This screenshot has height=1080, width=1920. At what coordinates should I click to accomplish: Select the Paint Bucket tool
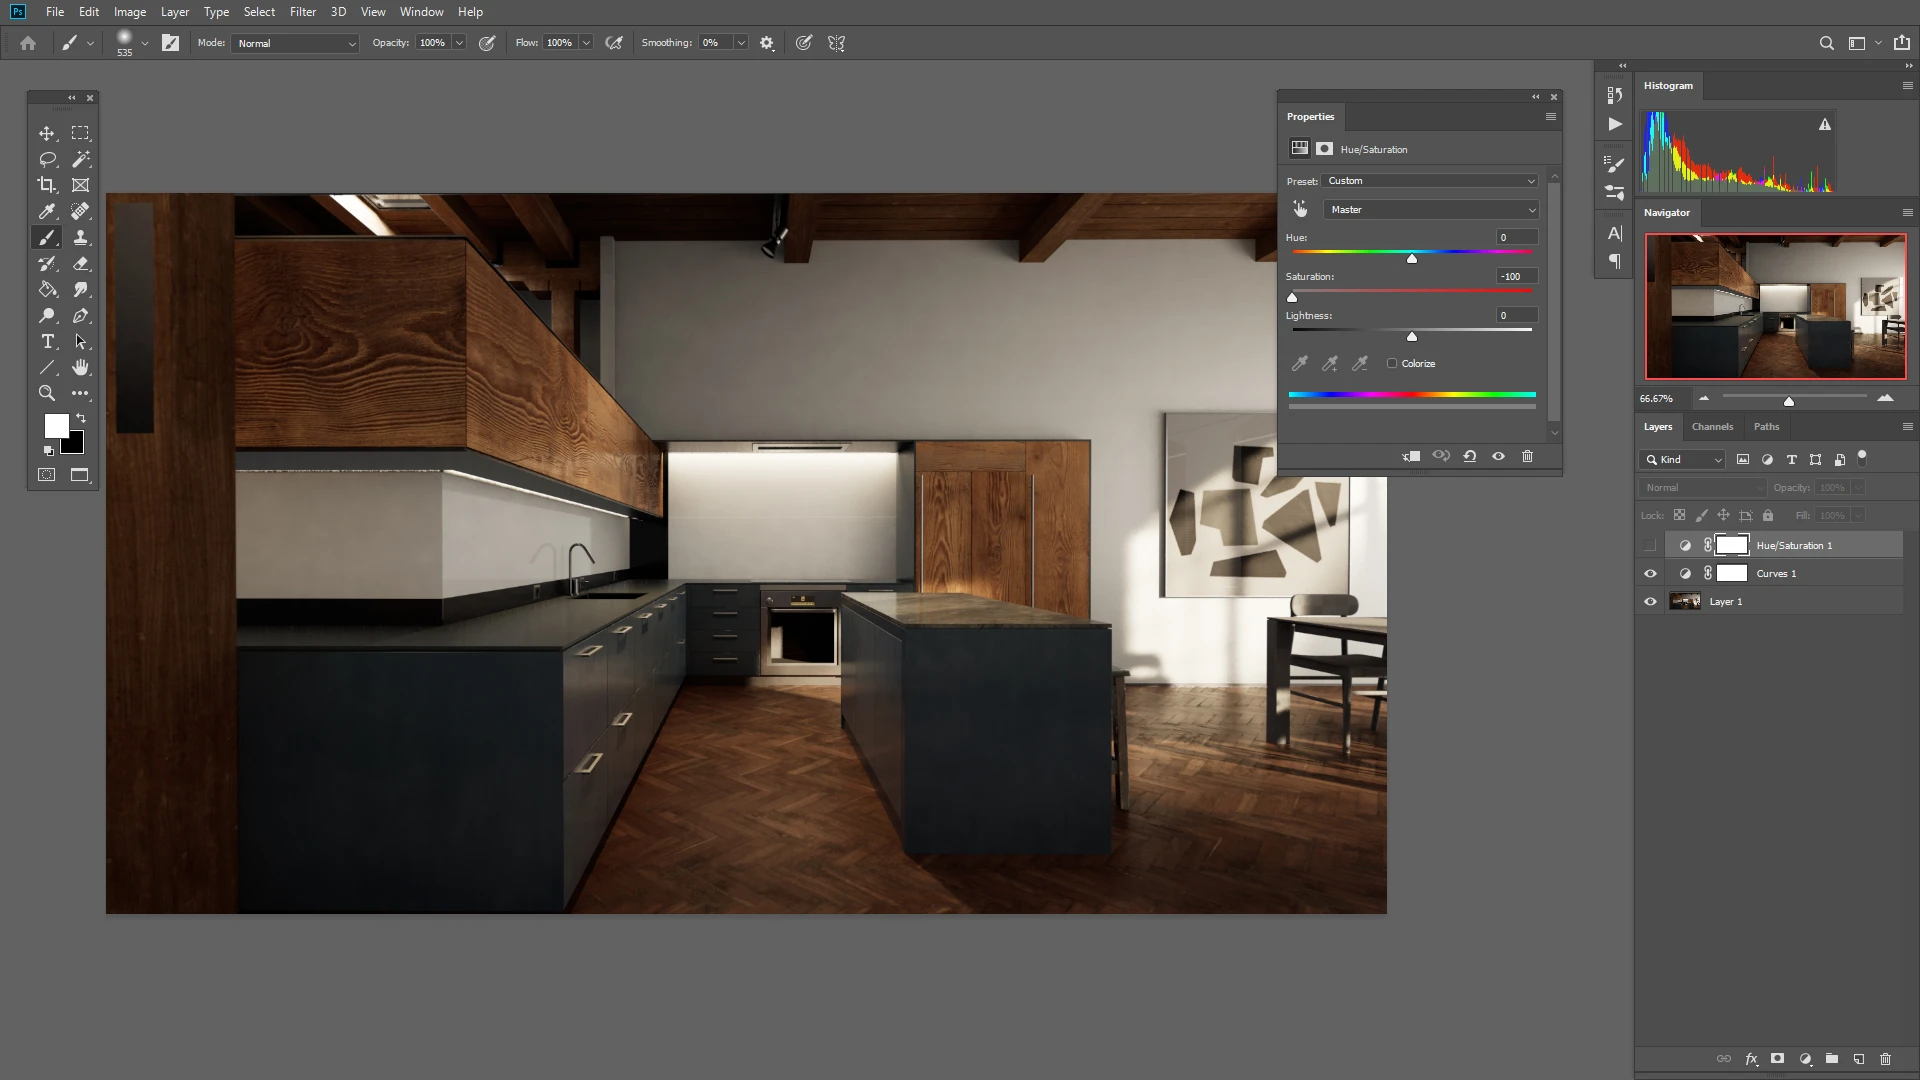point(47,289)
